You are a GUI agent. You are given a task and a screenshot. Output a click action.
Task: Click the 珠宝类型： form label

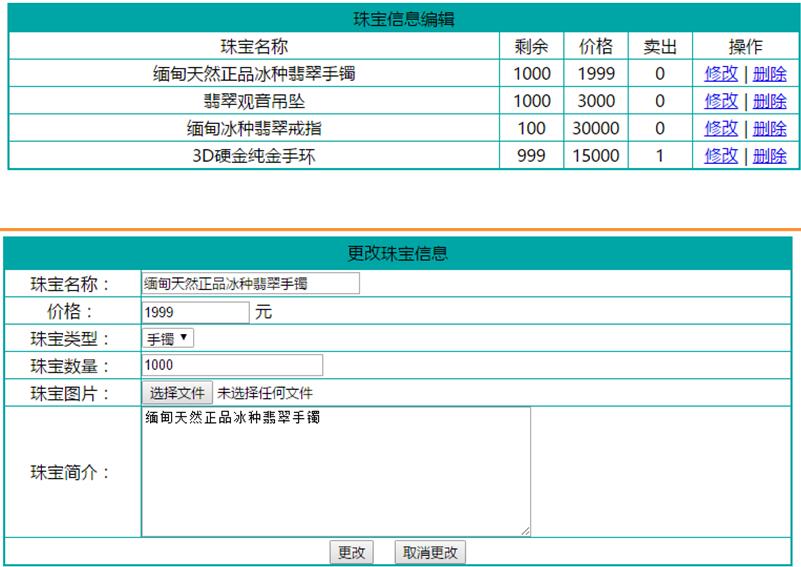70,339
